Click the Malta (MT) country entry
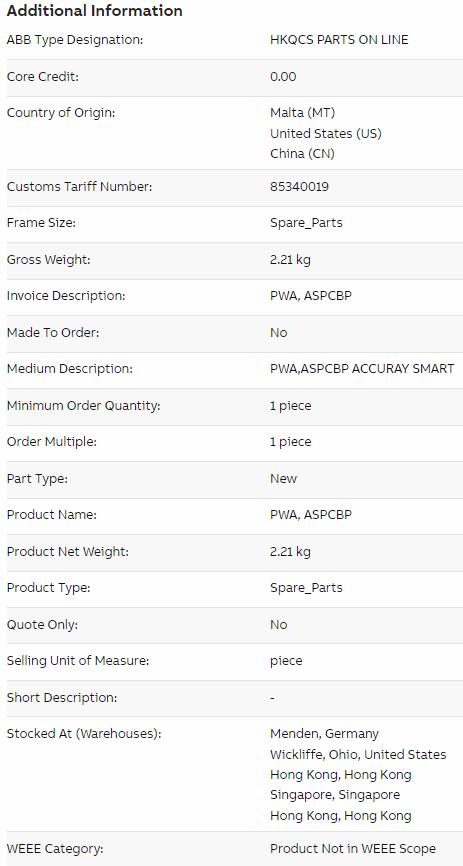The image size is (463, 866). point(303,113)
